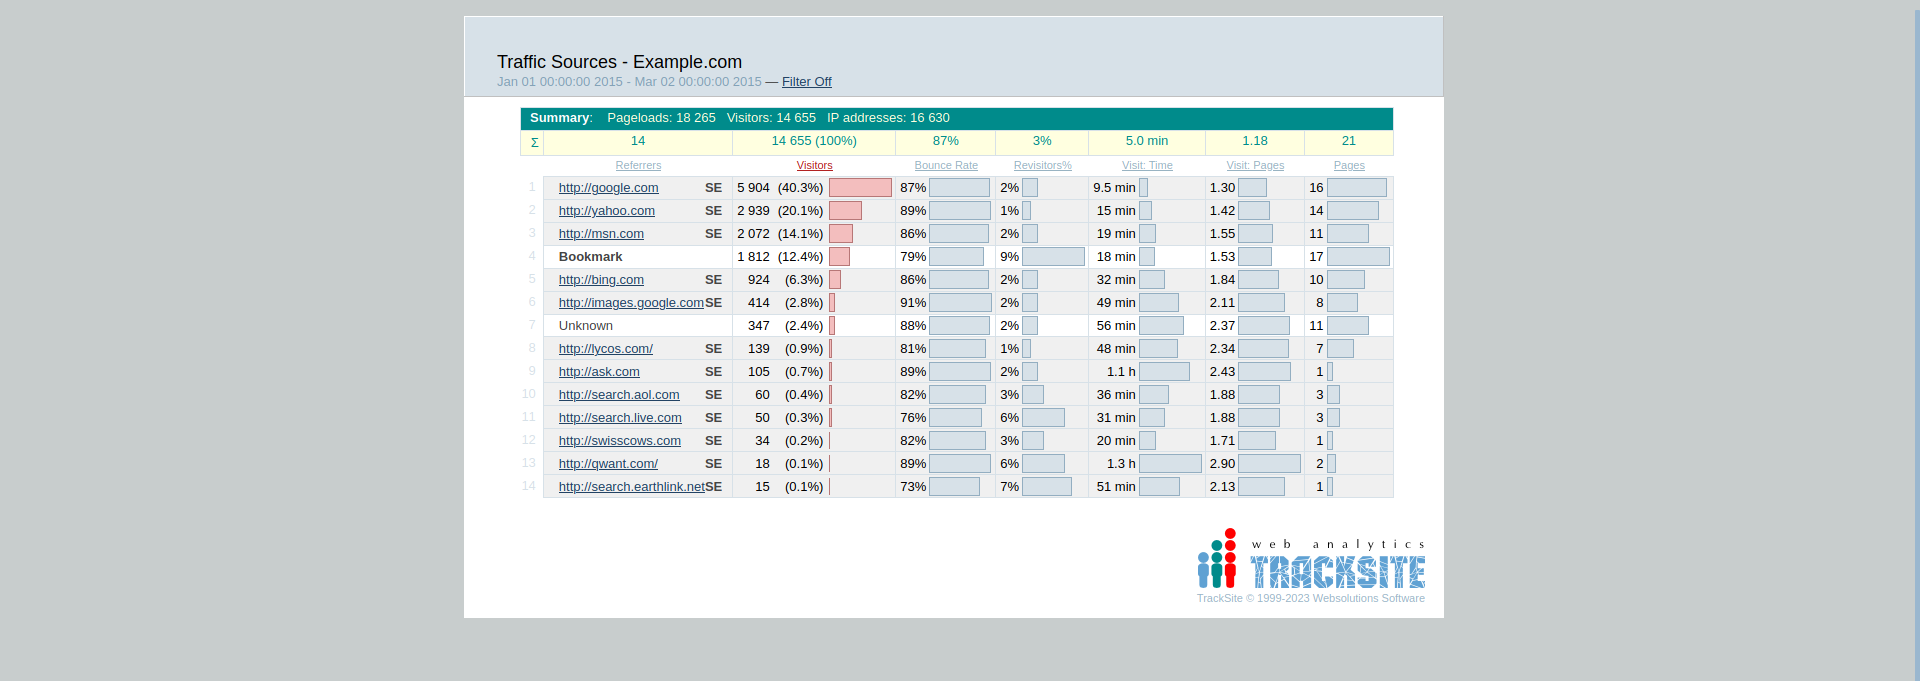This screenshot has width=1920, height=681.
Task: Click the TrackSite logo image
Action: coord(1311,560)
